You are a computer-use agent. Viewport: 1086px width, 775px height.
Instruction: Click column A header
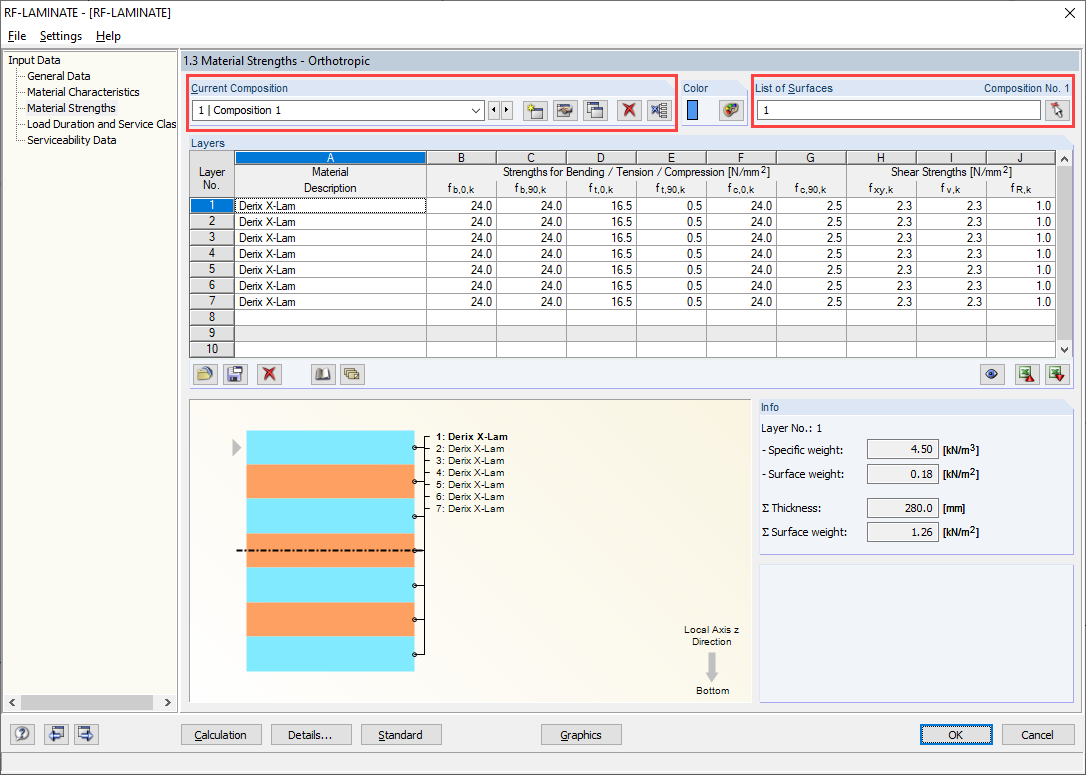330,158
